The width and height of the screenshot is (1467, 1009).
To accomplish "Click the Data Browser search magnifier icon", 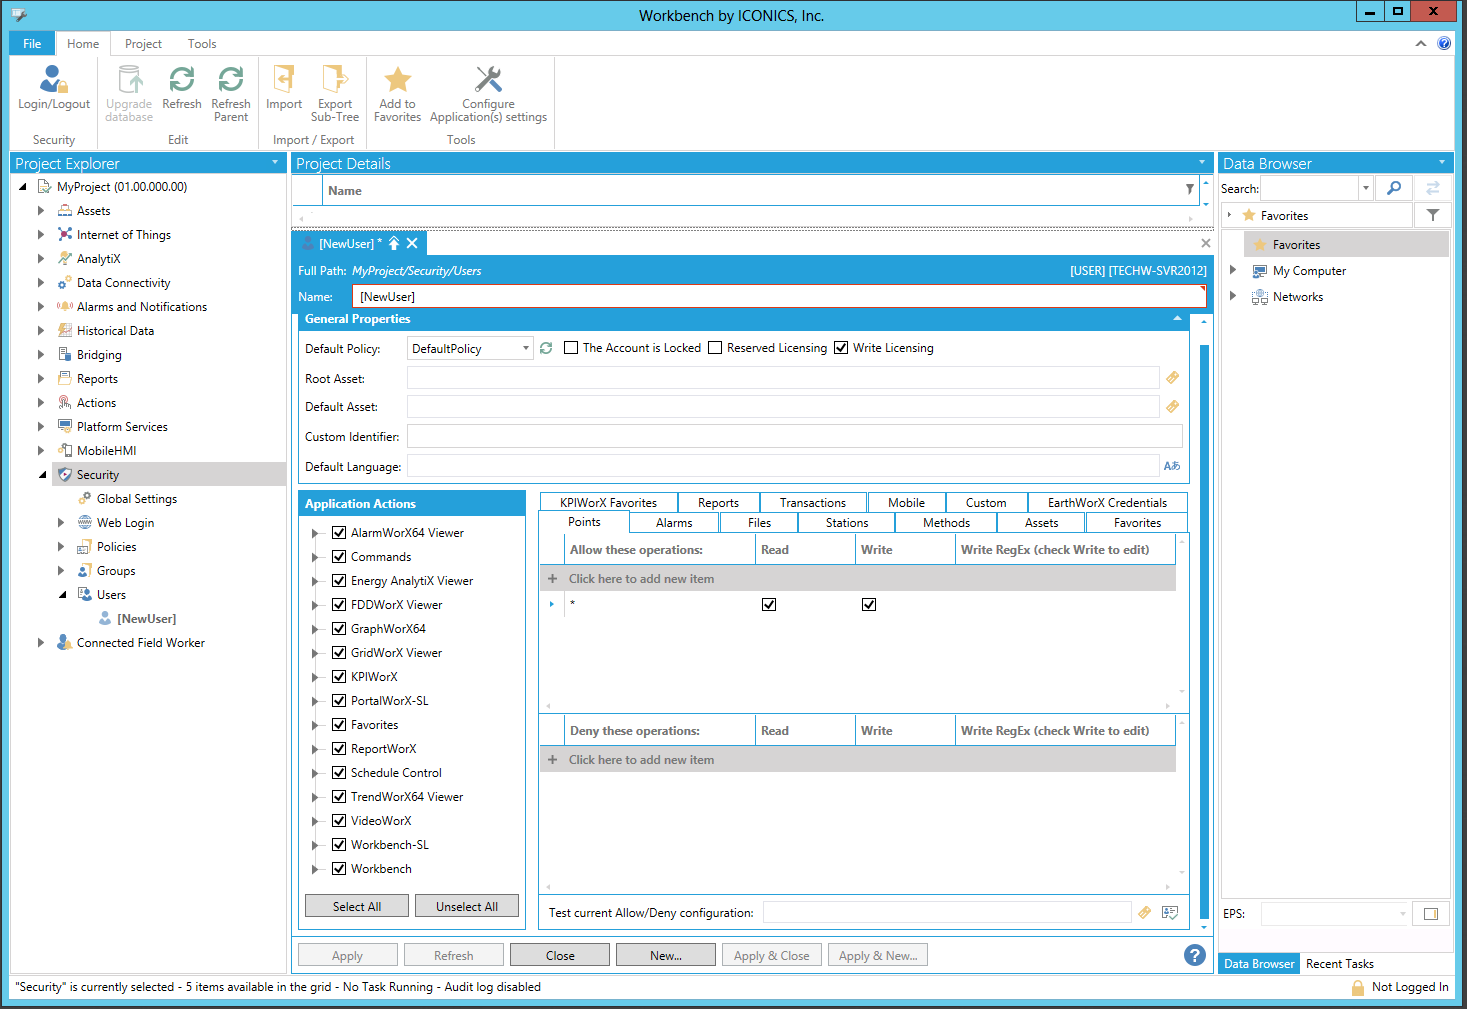I will pyautogui.click(x=1394, y=188).
